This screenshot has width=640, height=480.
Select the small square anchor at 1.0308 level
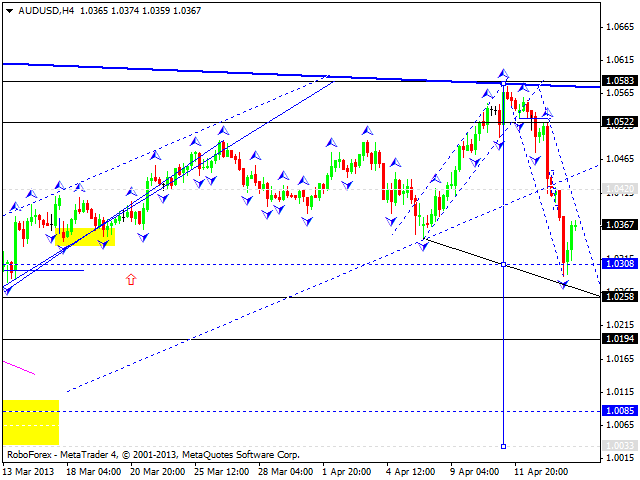tap(503, 264)
